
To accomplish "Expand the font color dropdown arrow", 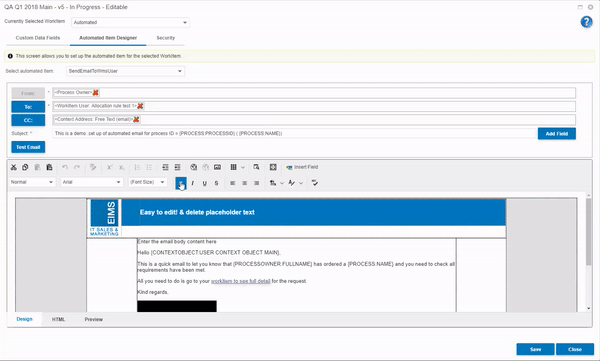I will click(x=282, y=183).
